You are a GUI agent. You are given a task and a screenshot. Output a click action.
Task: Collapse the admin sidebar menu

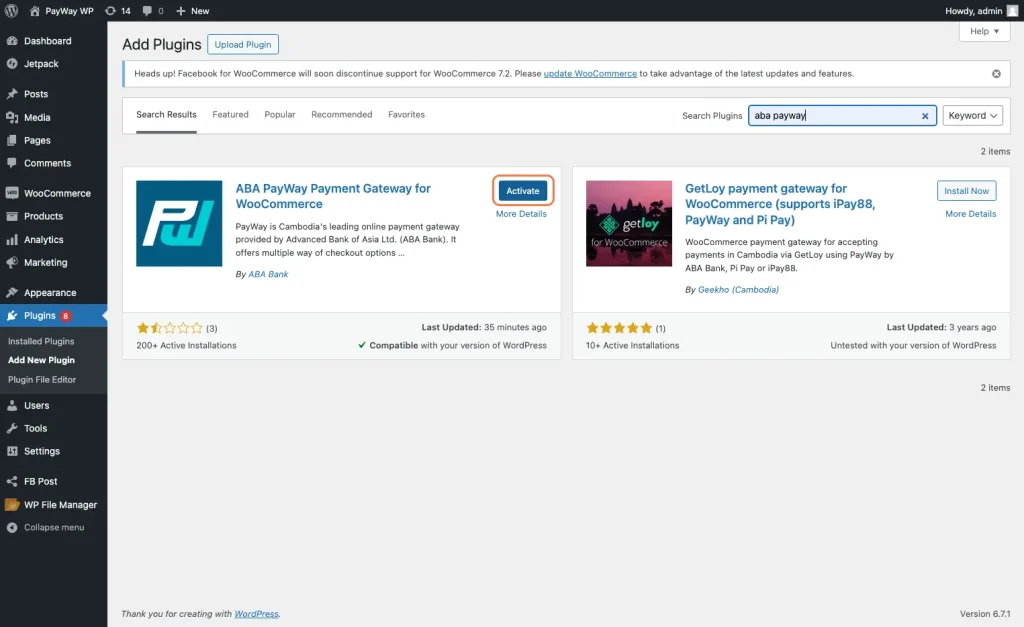point(48,528)
